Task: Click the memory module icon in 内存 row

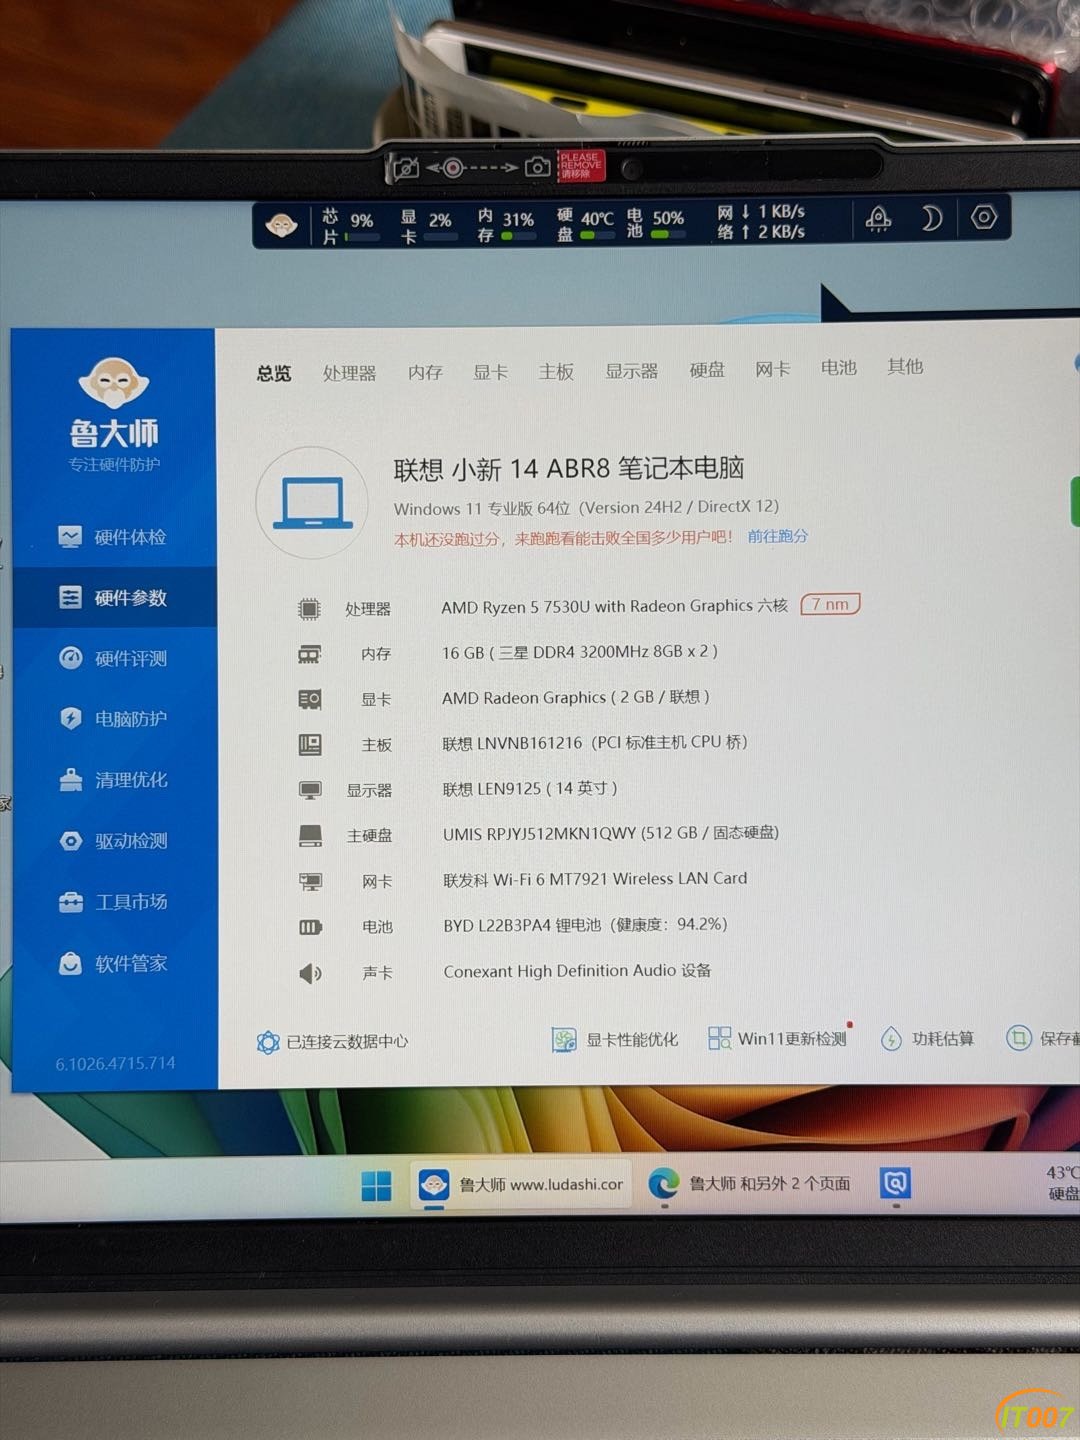Action: pyautogui.click(x=309, y=654)
